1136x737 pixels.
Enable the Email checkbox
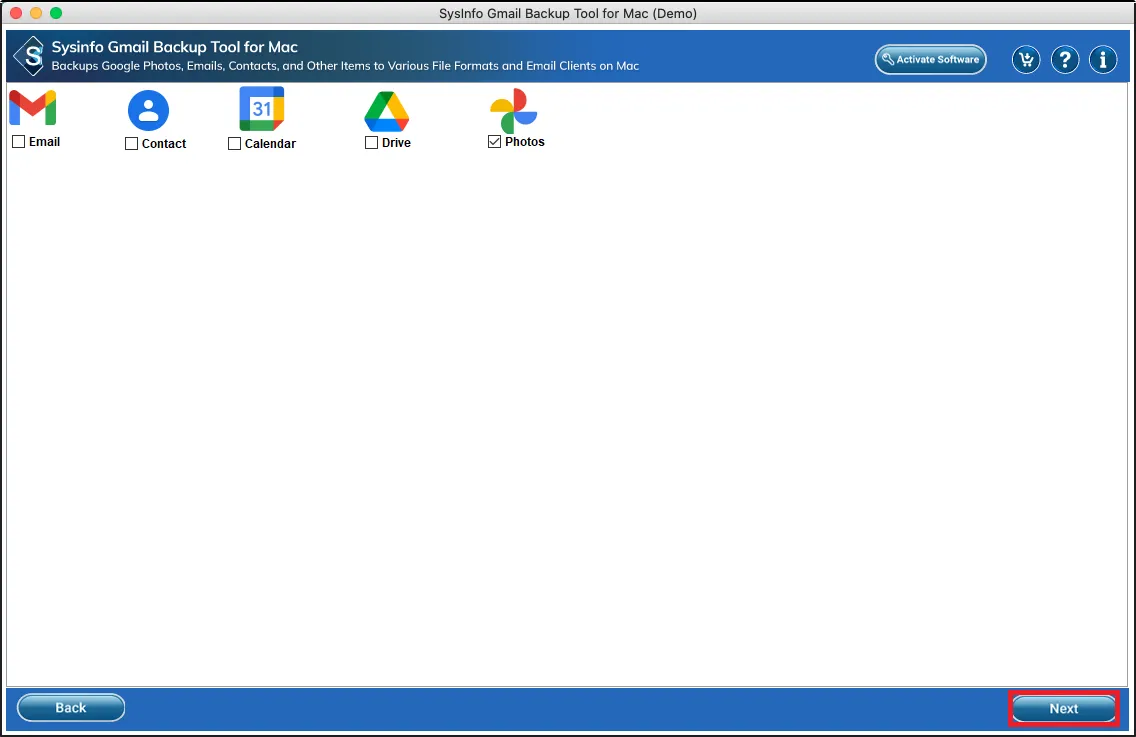tap(19, 142)
